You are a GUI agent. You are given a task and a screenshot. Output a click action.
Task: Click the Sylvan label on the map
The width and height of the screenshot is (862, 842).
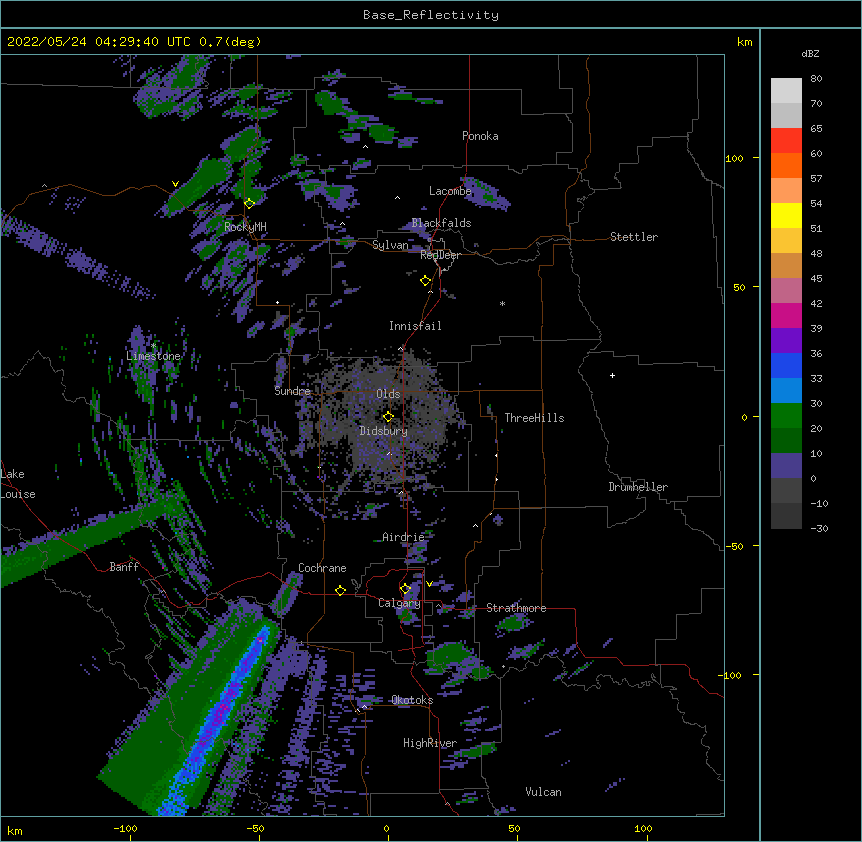390,245
